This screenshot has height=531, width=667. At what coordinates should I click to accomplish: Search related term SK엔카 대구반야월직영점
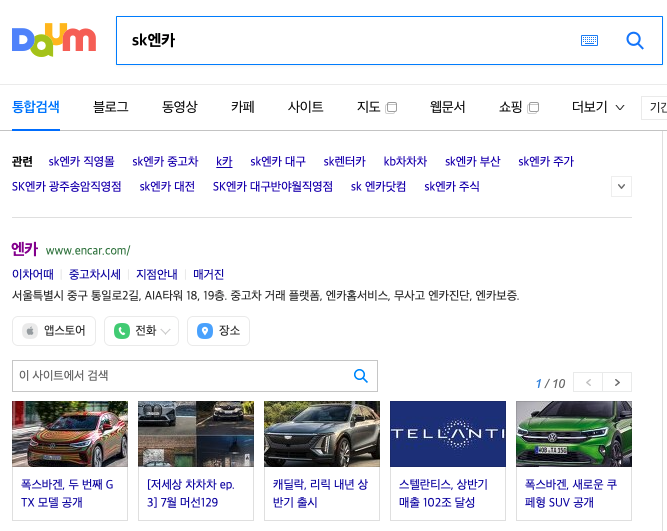click(273, 186)
